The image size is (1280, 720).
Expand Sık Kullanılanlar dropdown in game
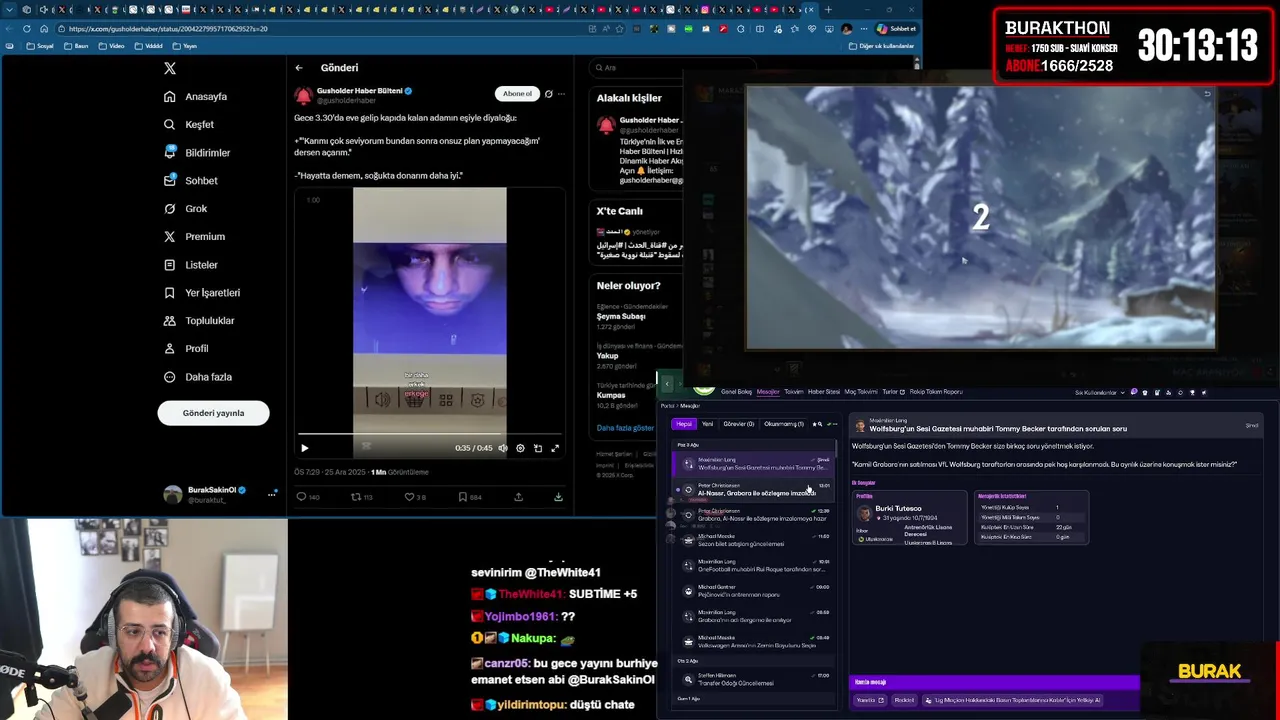[x=1098, y=393]
